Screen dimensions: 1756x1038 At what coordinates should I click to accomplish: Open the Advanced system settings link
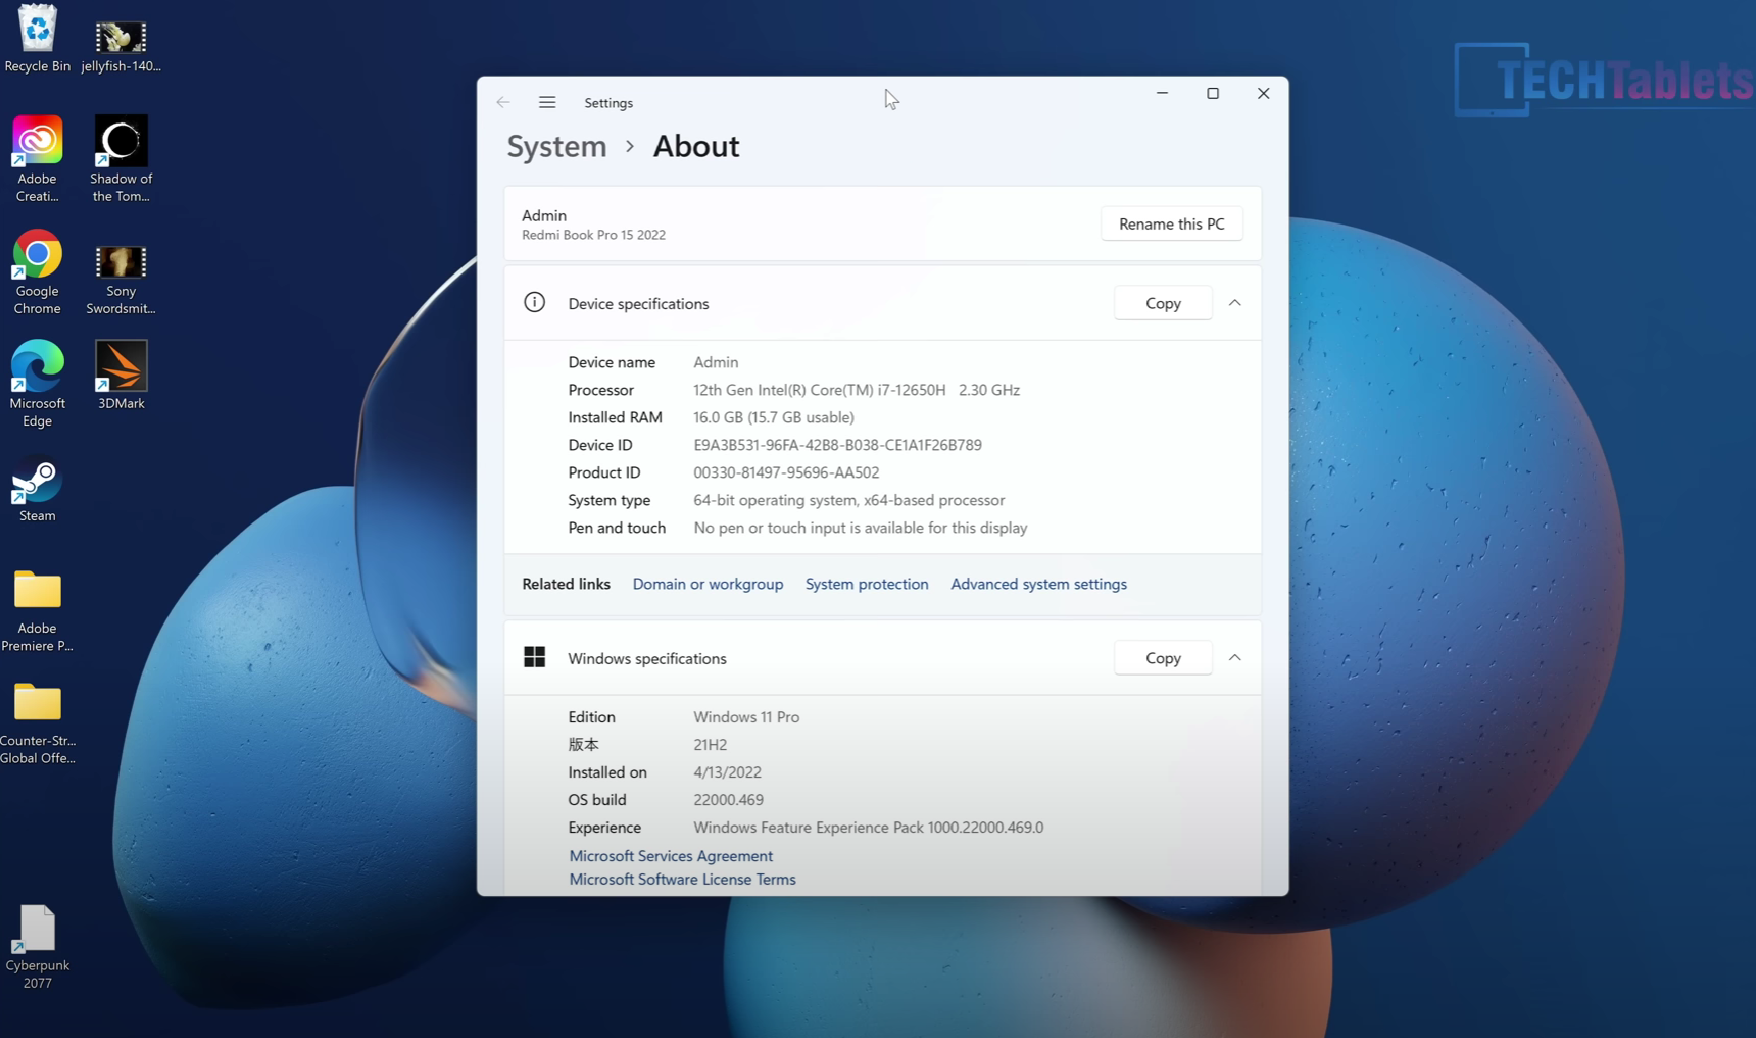(1038, 584)
